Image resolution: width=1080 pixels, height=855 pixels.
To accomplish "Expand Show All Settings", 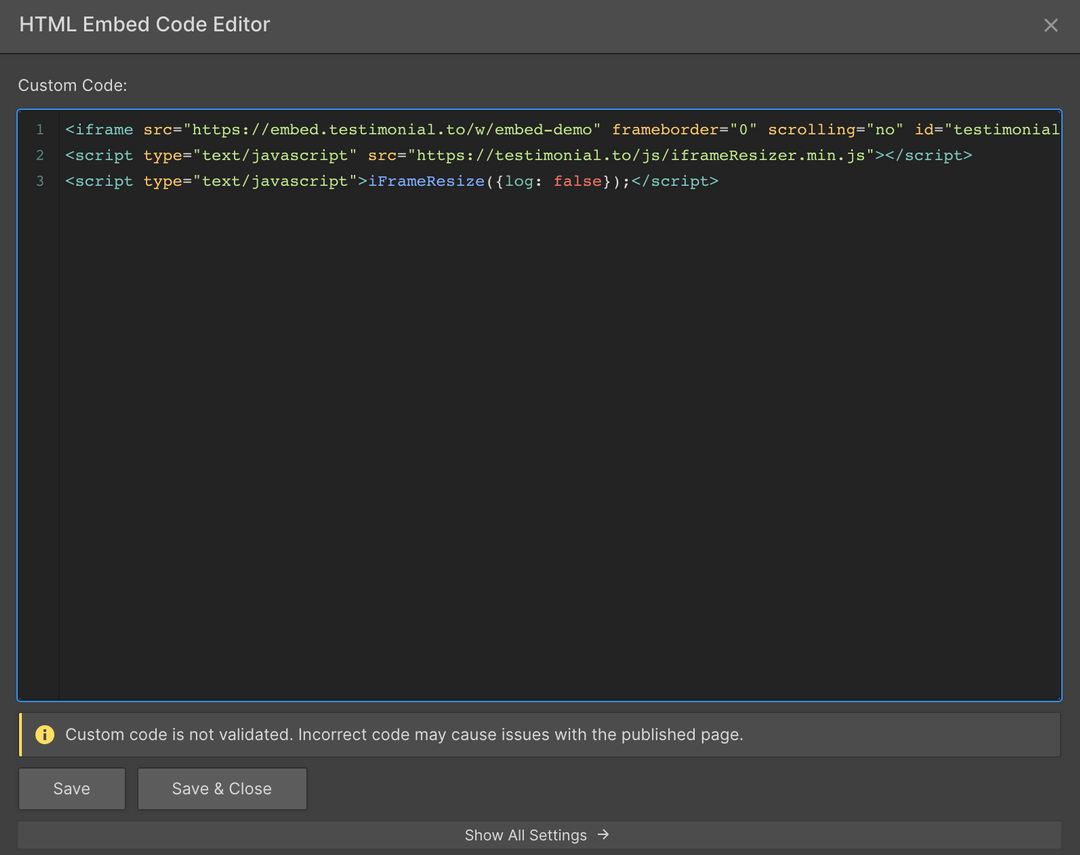I will tap(539, 835).
